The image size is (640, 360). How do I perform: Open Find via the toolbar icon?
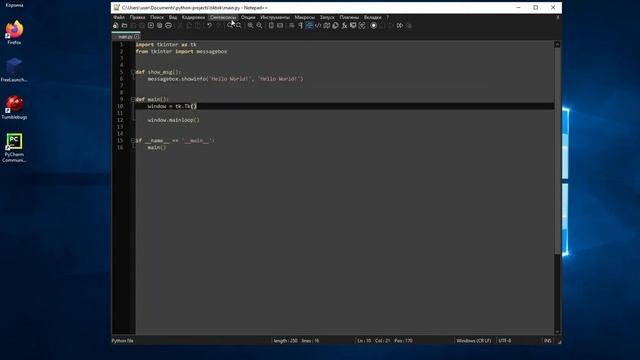[x=229, y=25]
